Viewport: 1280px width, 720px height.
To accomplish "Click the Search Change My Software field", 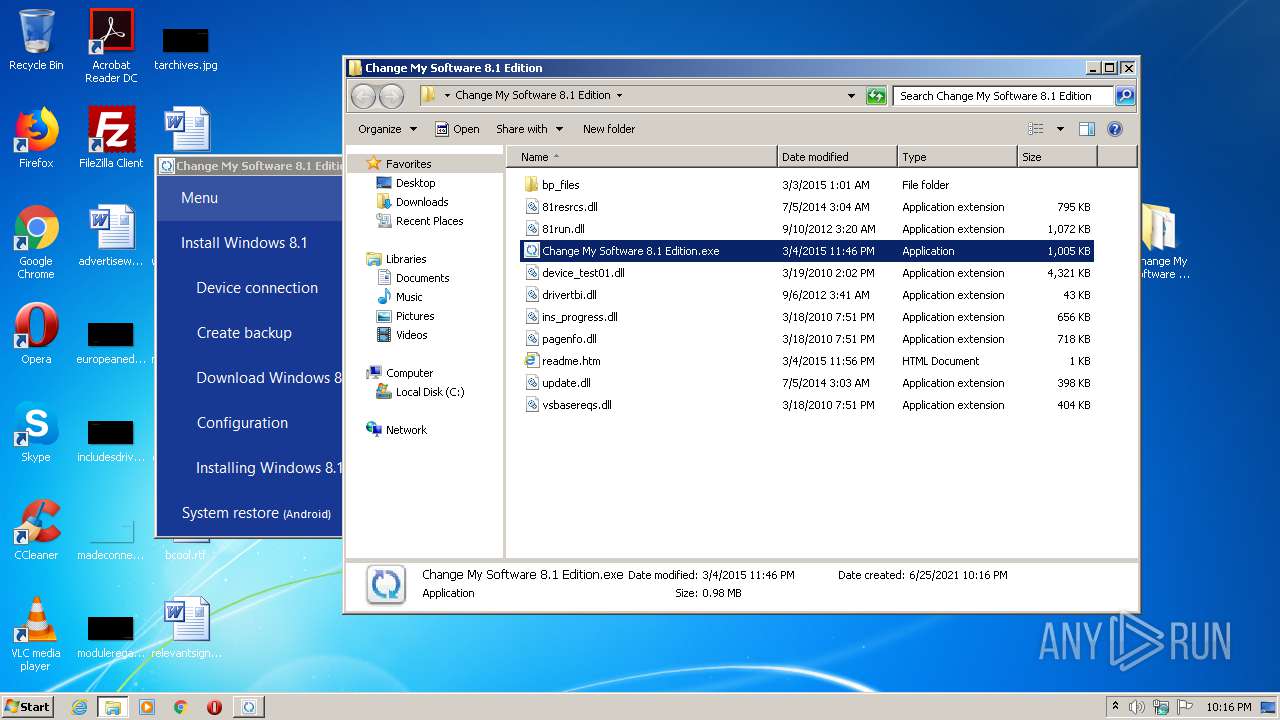I will (x=1003, y=96).
